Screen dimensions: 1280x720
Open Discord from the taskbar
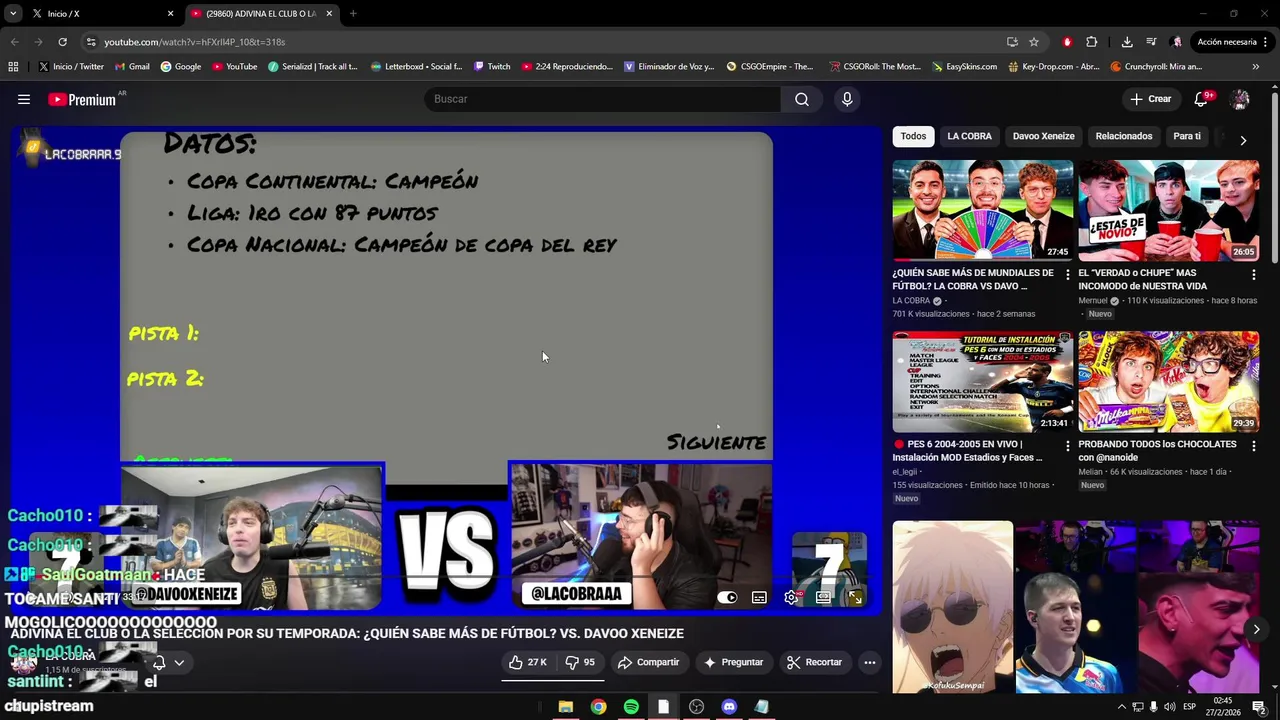point(729,707)
